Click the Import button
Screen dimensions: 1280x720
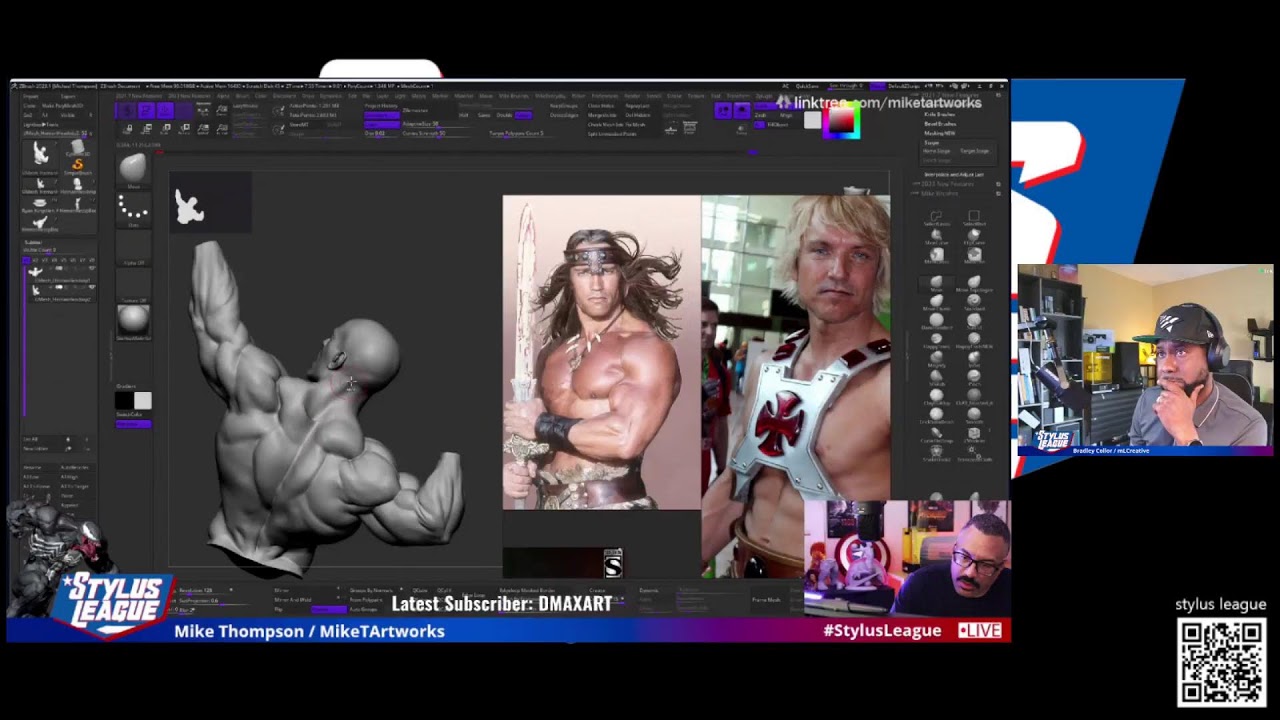[x=29, y=97]
